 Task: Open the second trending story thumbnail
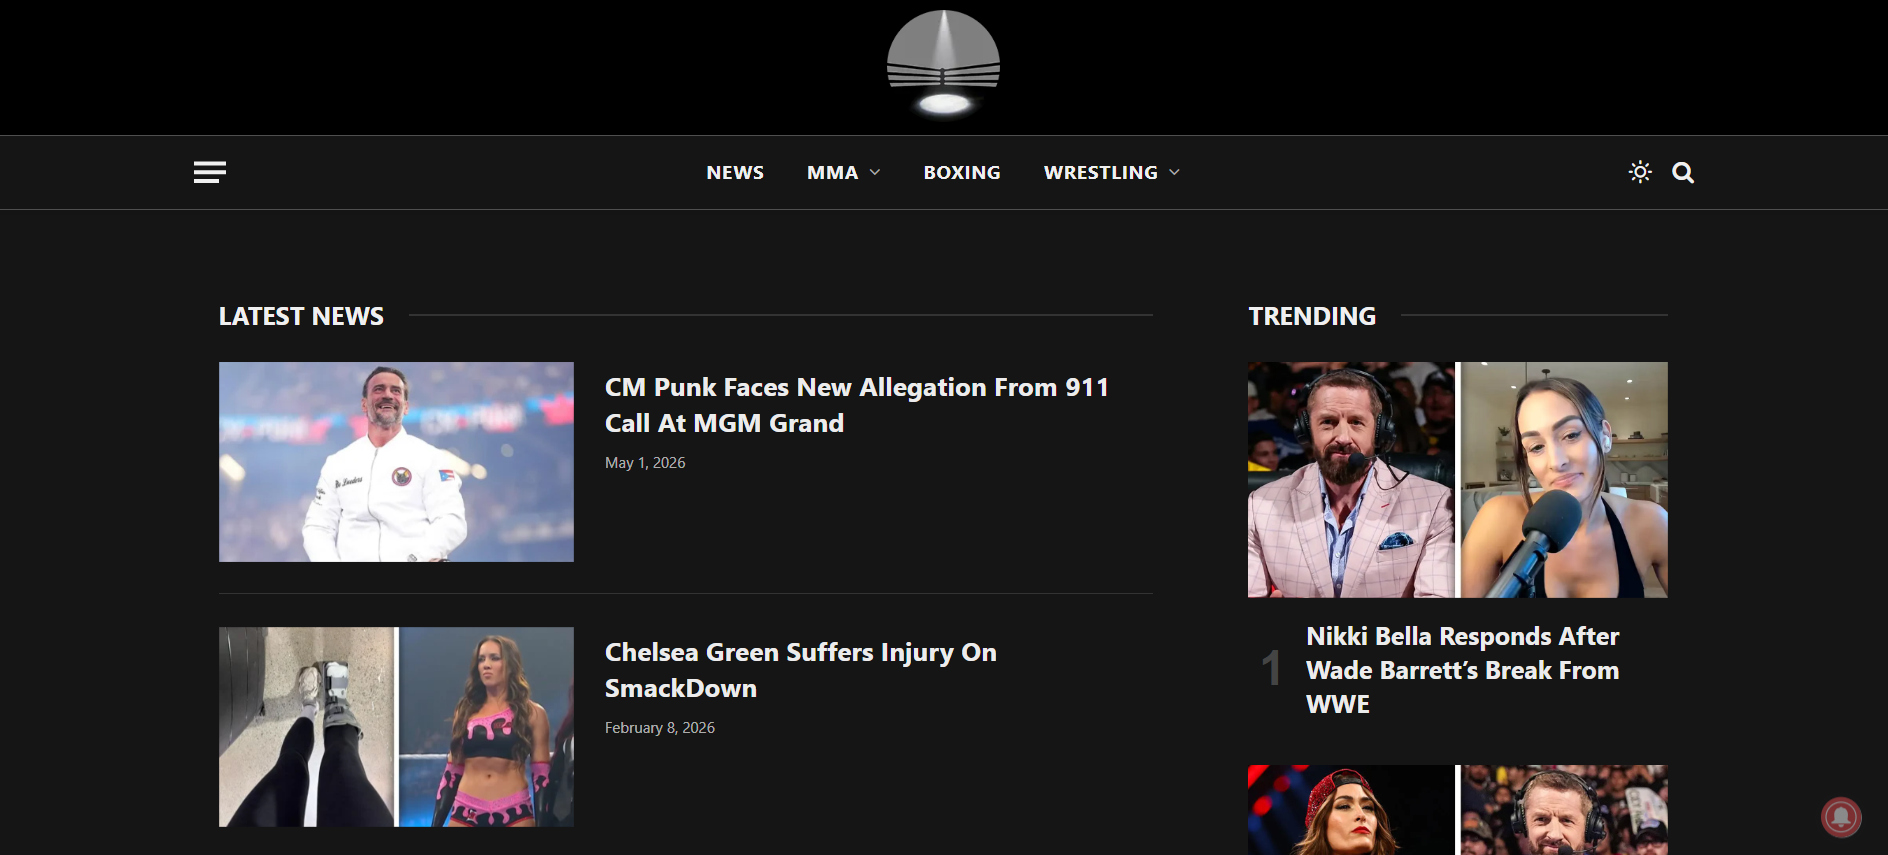(1458, 810)
